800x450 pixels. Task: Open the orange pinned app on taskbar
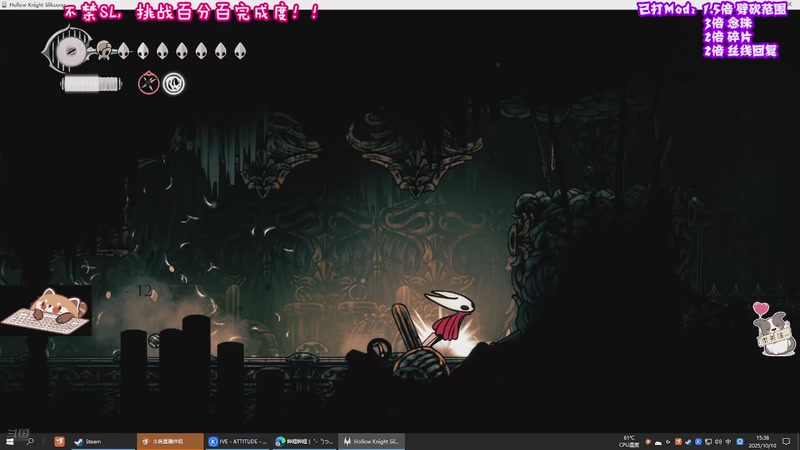click(60, 441)
